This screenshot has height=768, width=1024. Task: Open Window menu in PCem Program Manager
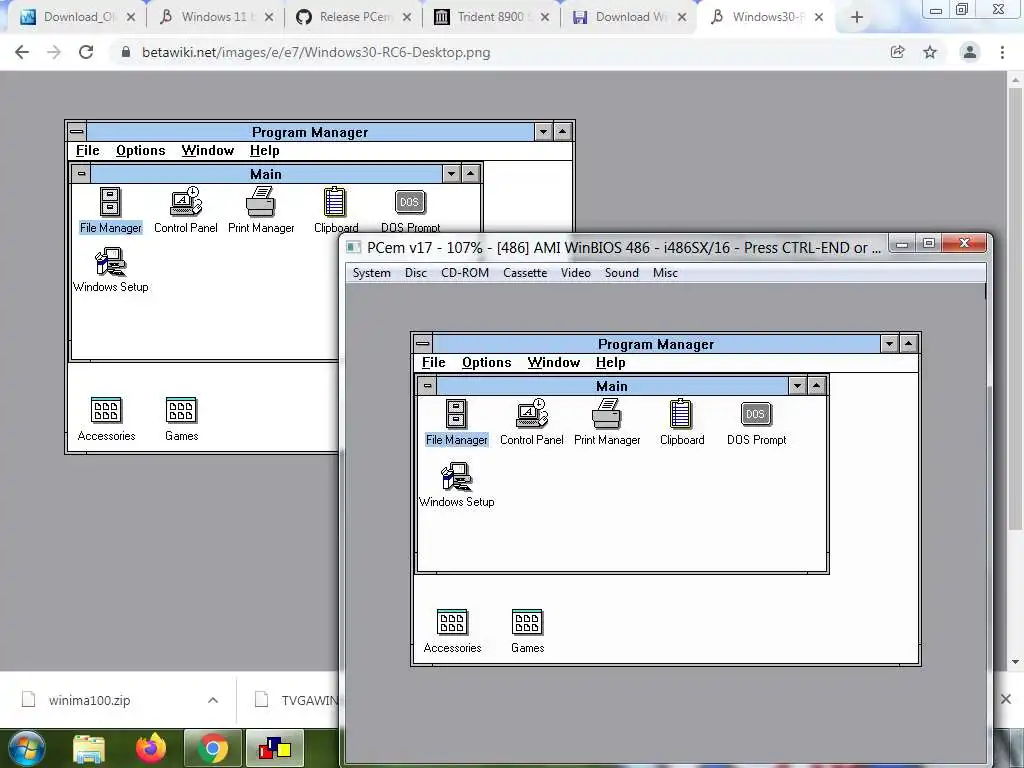coord(554,362)
